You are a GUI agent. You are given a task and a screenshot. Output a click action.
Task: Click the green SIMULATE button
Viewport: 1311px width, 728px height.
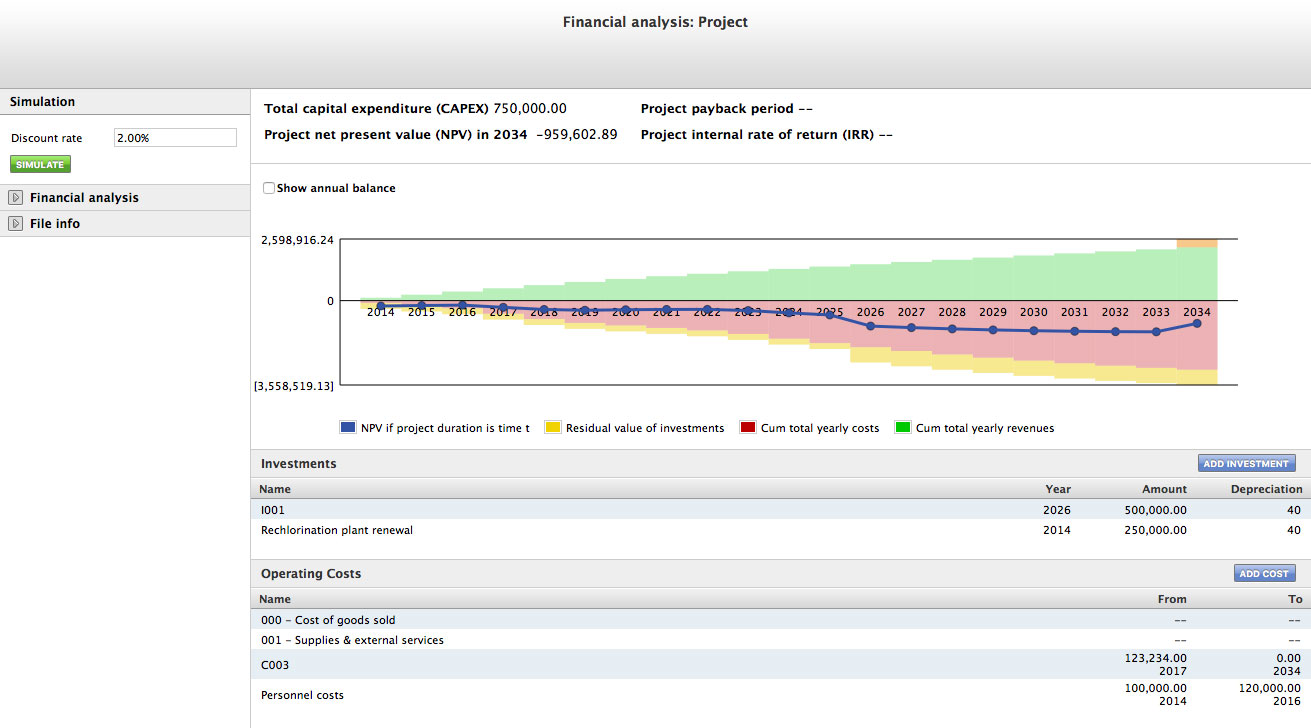[x=40, y=165]
